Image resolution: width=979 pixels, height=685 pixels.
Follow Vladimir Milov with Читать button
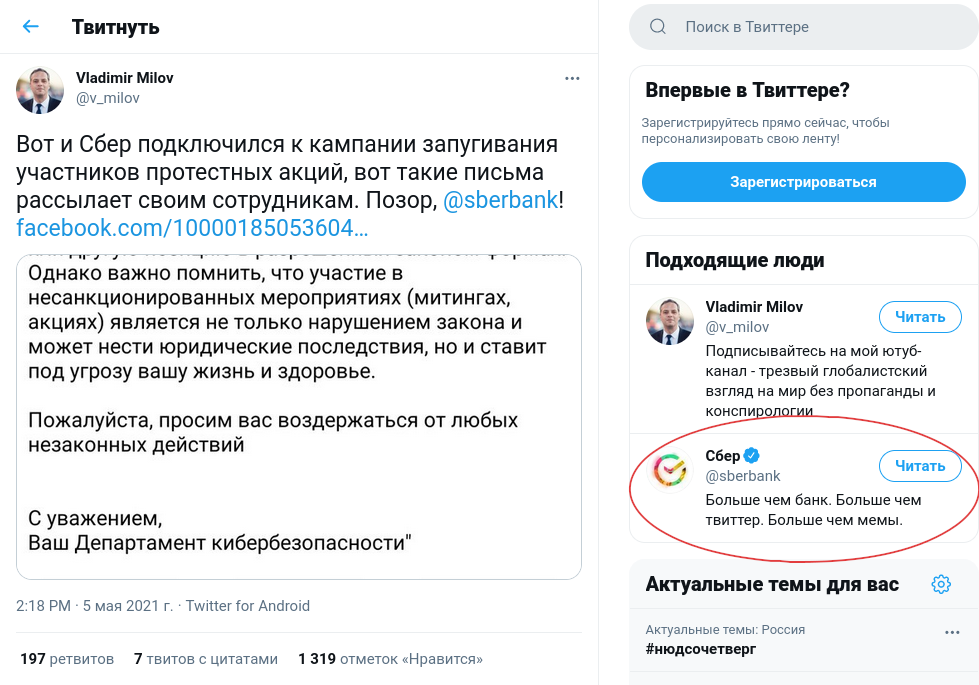pos(919,317)
